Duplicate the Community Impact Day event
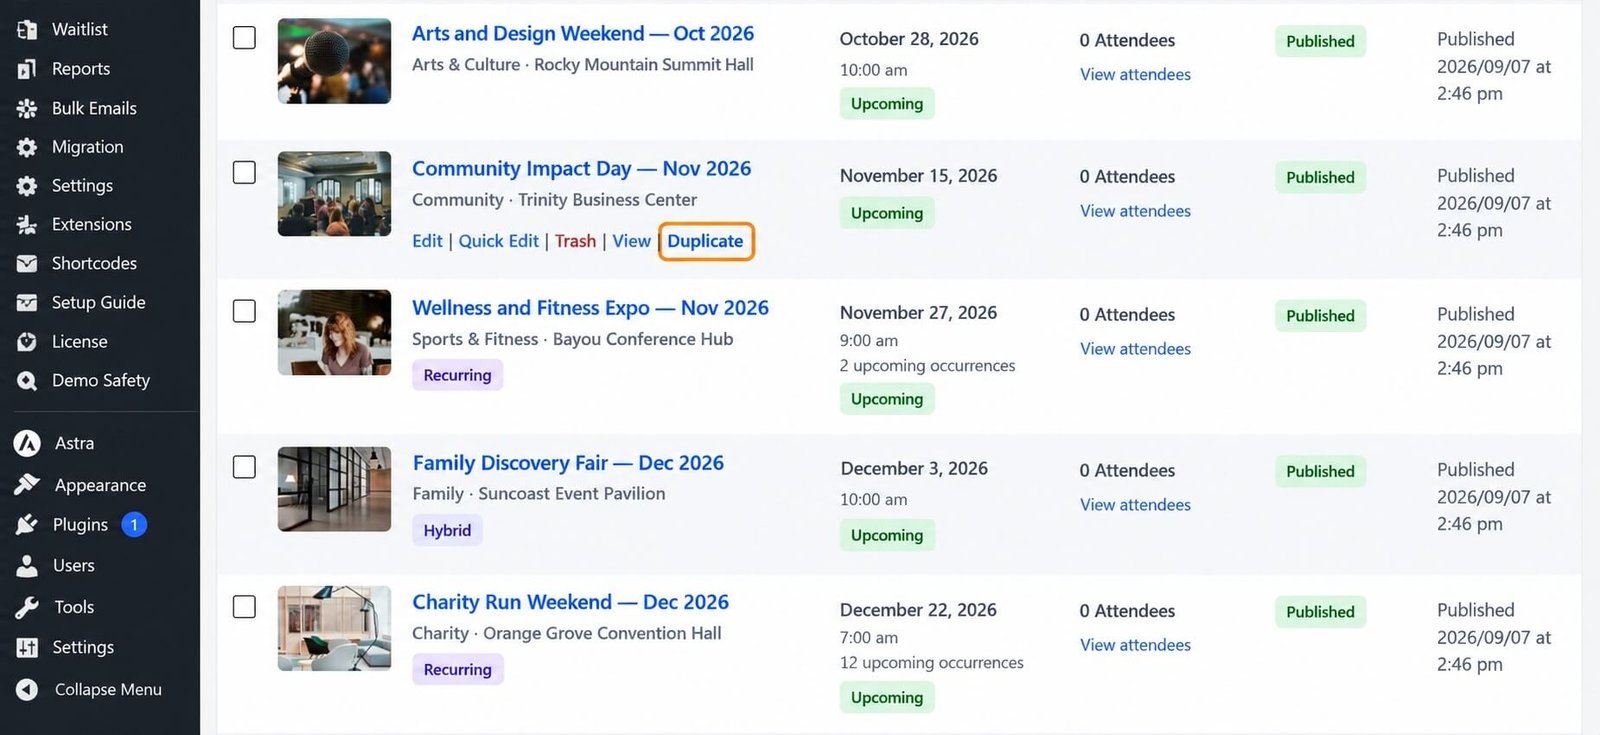 point(706,241)
